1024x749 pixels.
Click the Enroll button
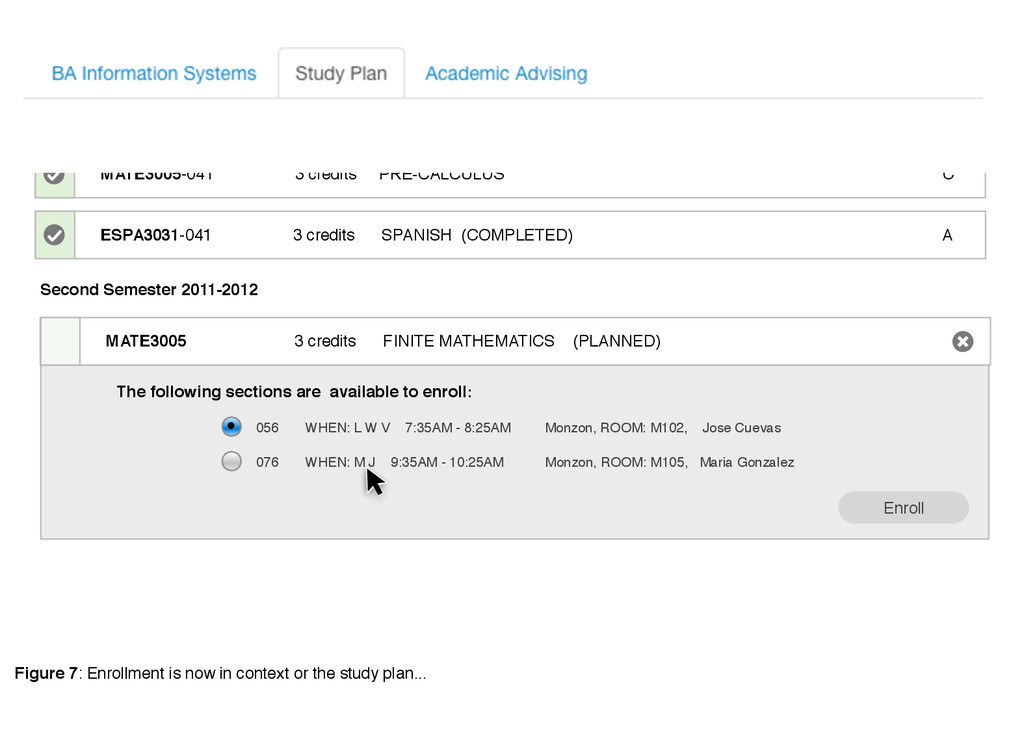pyautogui.click(x=903, y=508)
